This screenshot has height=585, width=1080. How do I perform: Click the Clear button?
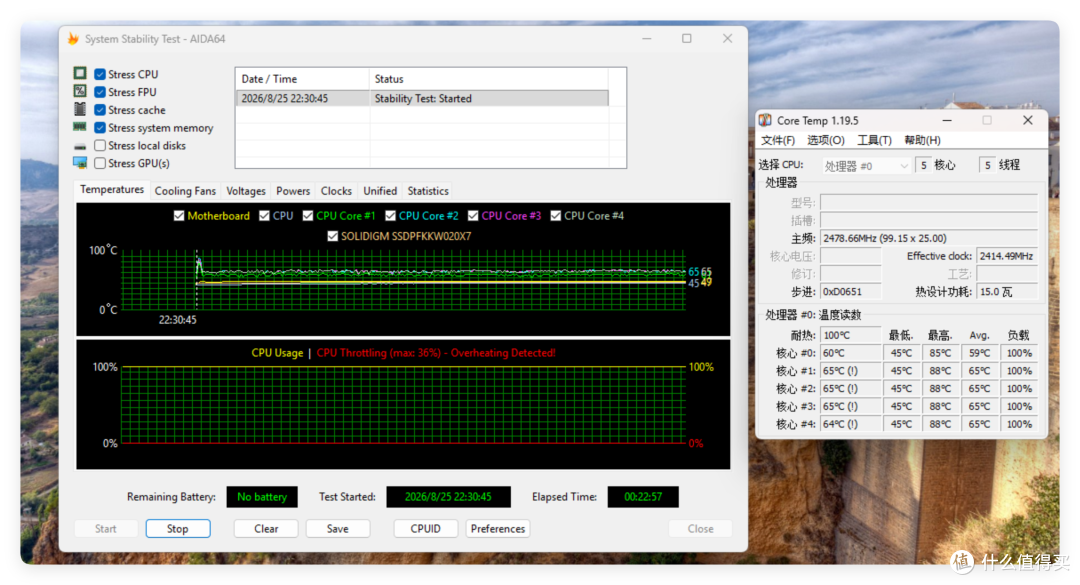point(266,528)
